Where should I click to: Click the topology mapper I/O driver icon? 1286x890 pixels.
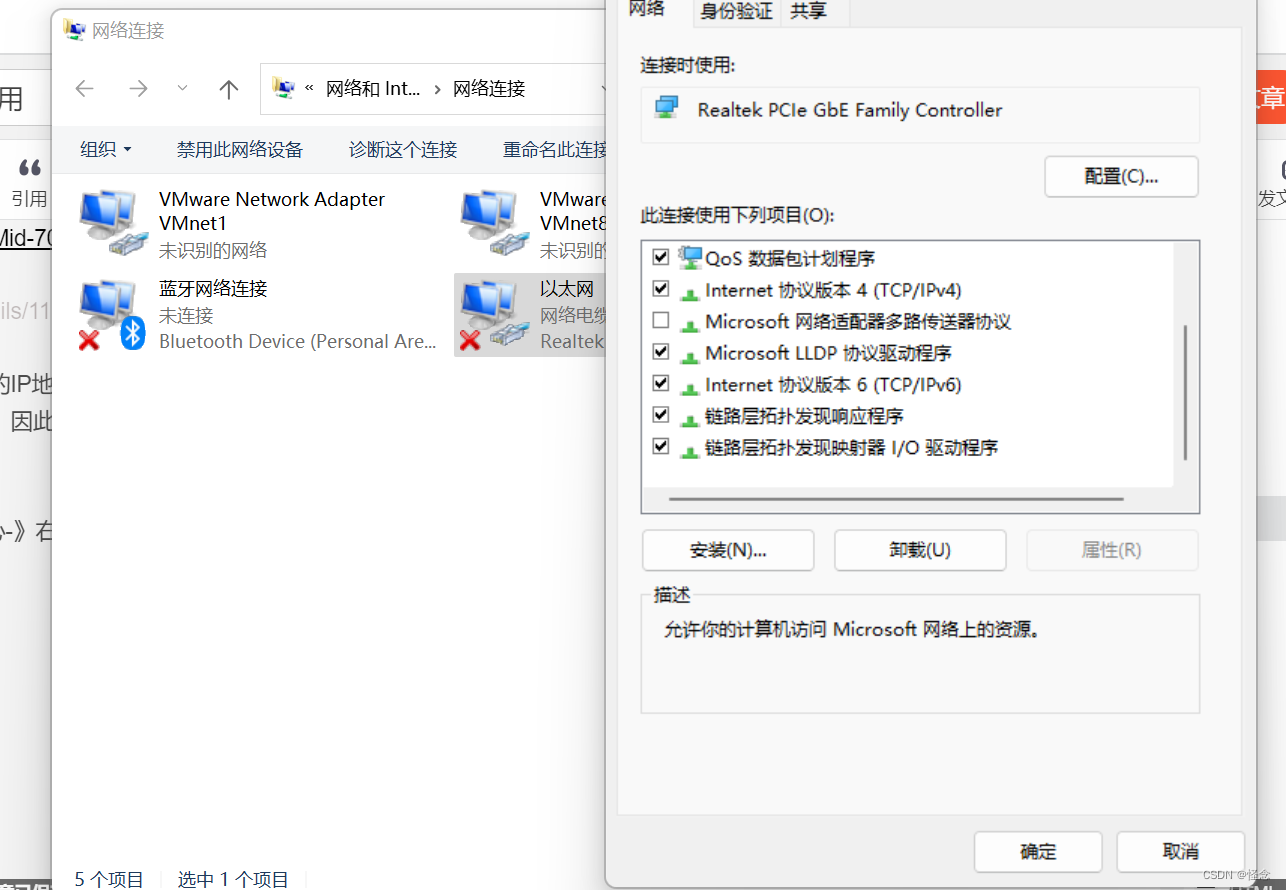[x=689, y=450]
